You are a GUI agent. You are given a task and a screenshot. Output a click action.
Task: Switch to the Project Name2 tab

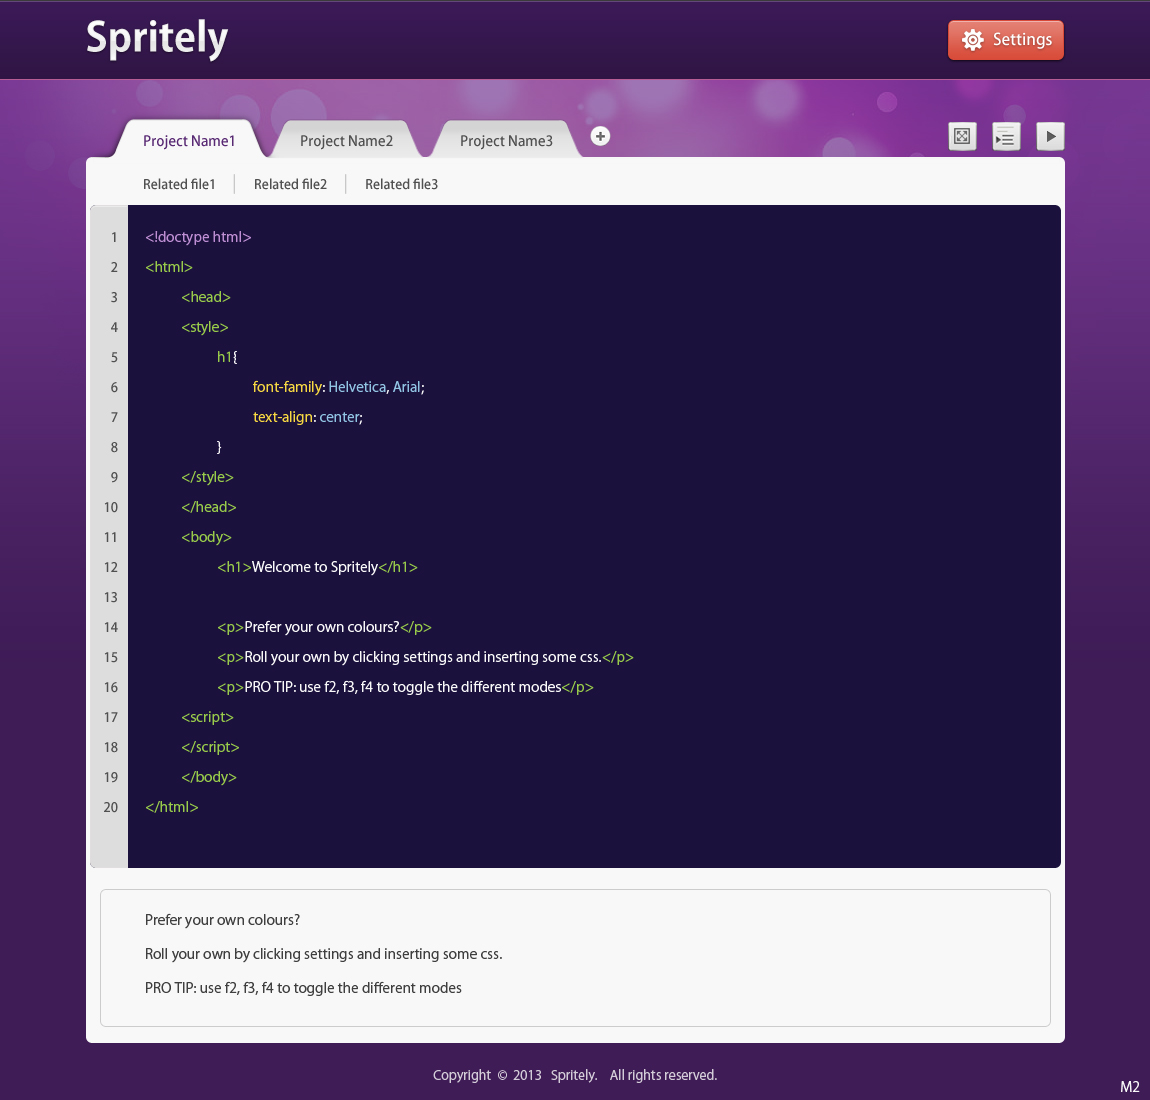coord(346,141)
